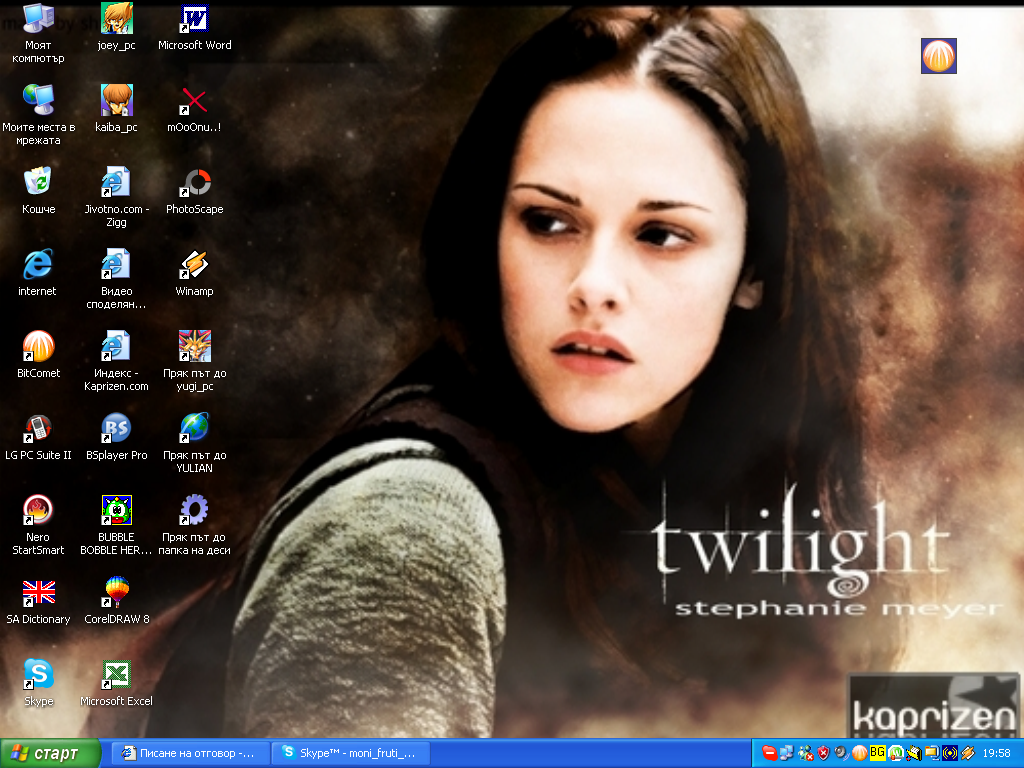This screenshot has height=768, width=1024.
Task: Select the Кошче recycle bin icon
Action: 38,191
